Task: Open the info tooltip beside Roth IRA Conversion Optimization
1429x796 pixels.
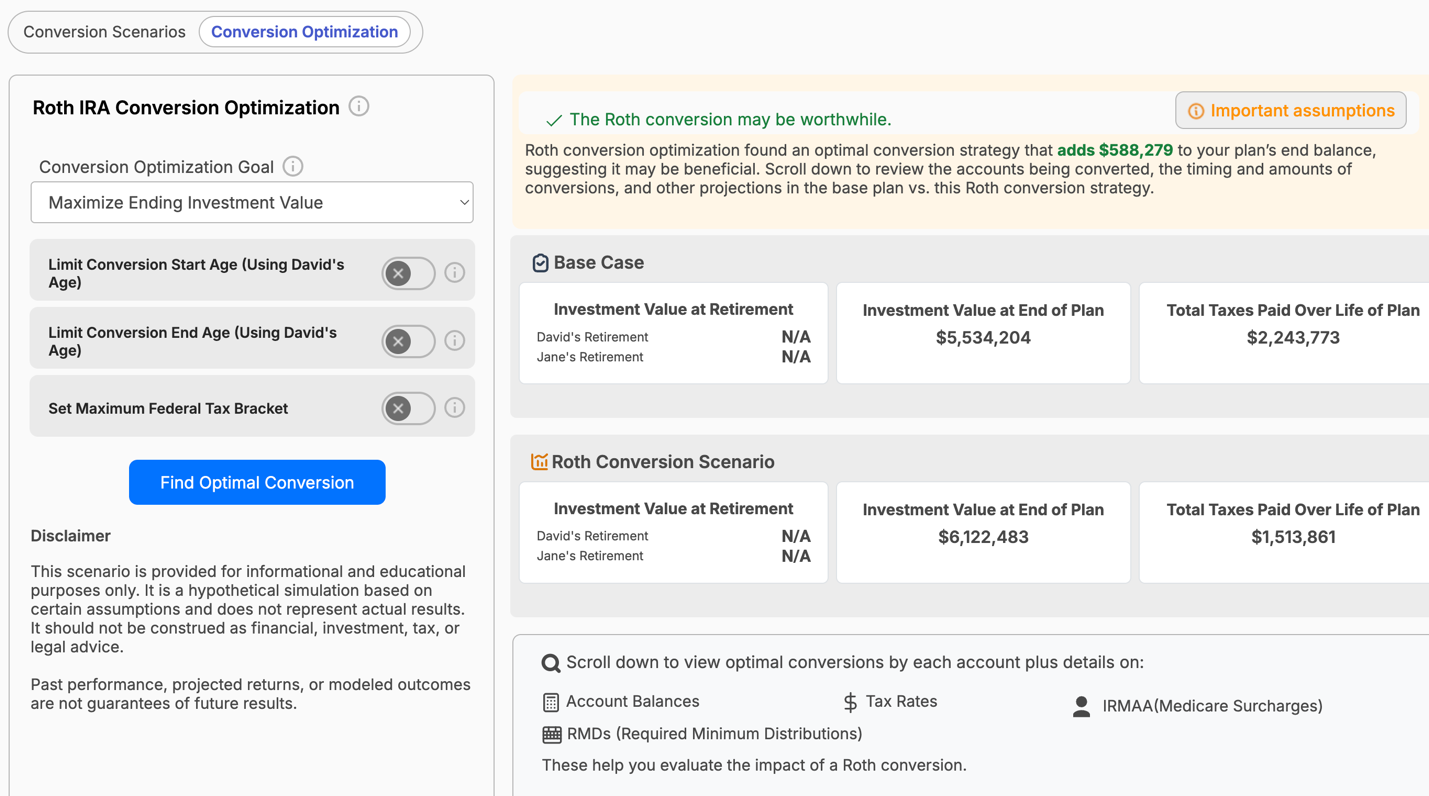Action: pyautogui.click(x=358, y=106)
